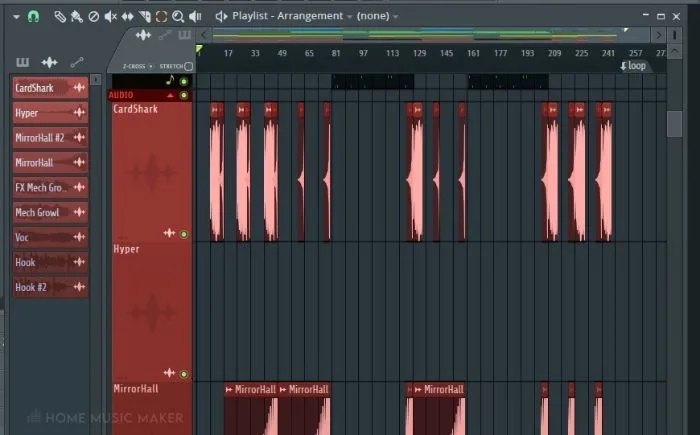The image size is (700, 435).
Task: Select Mech Growl in the picker
Action: click(x=50, y=213)
